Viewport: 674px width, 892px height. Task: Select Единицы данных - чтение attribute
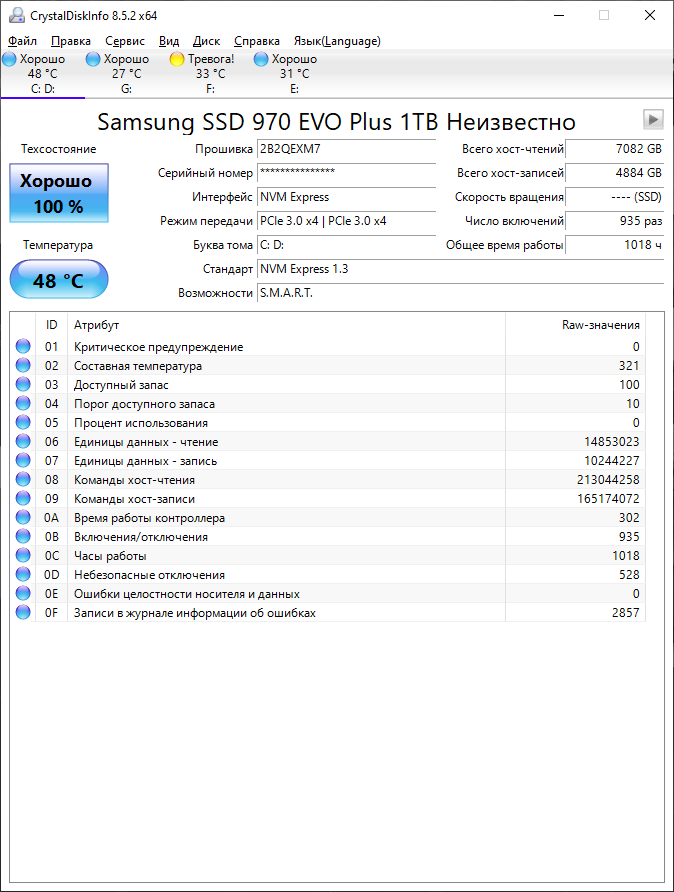[146, 442]
